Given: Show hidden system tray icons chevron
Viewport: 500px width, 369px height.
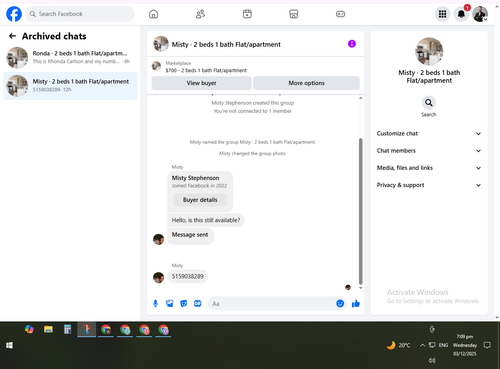Looking at the screenshot, I should [422, 345].
